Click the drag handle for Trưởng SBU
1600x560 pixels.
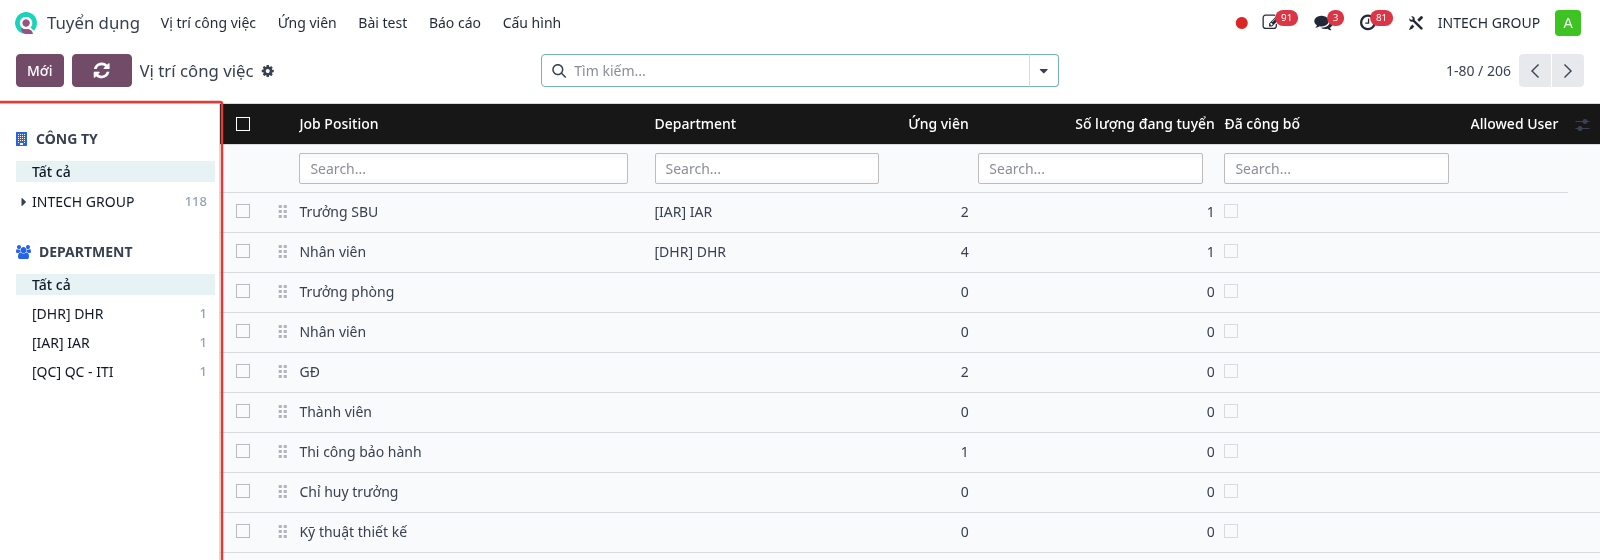tap(283, 212)
